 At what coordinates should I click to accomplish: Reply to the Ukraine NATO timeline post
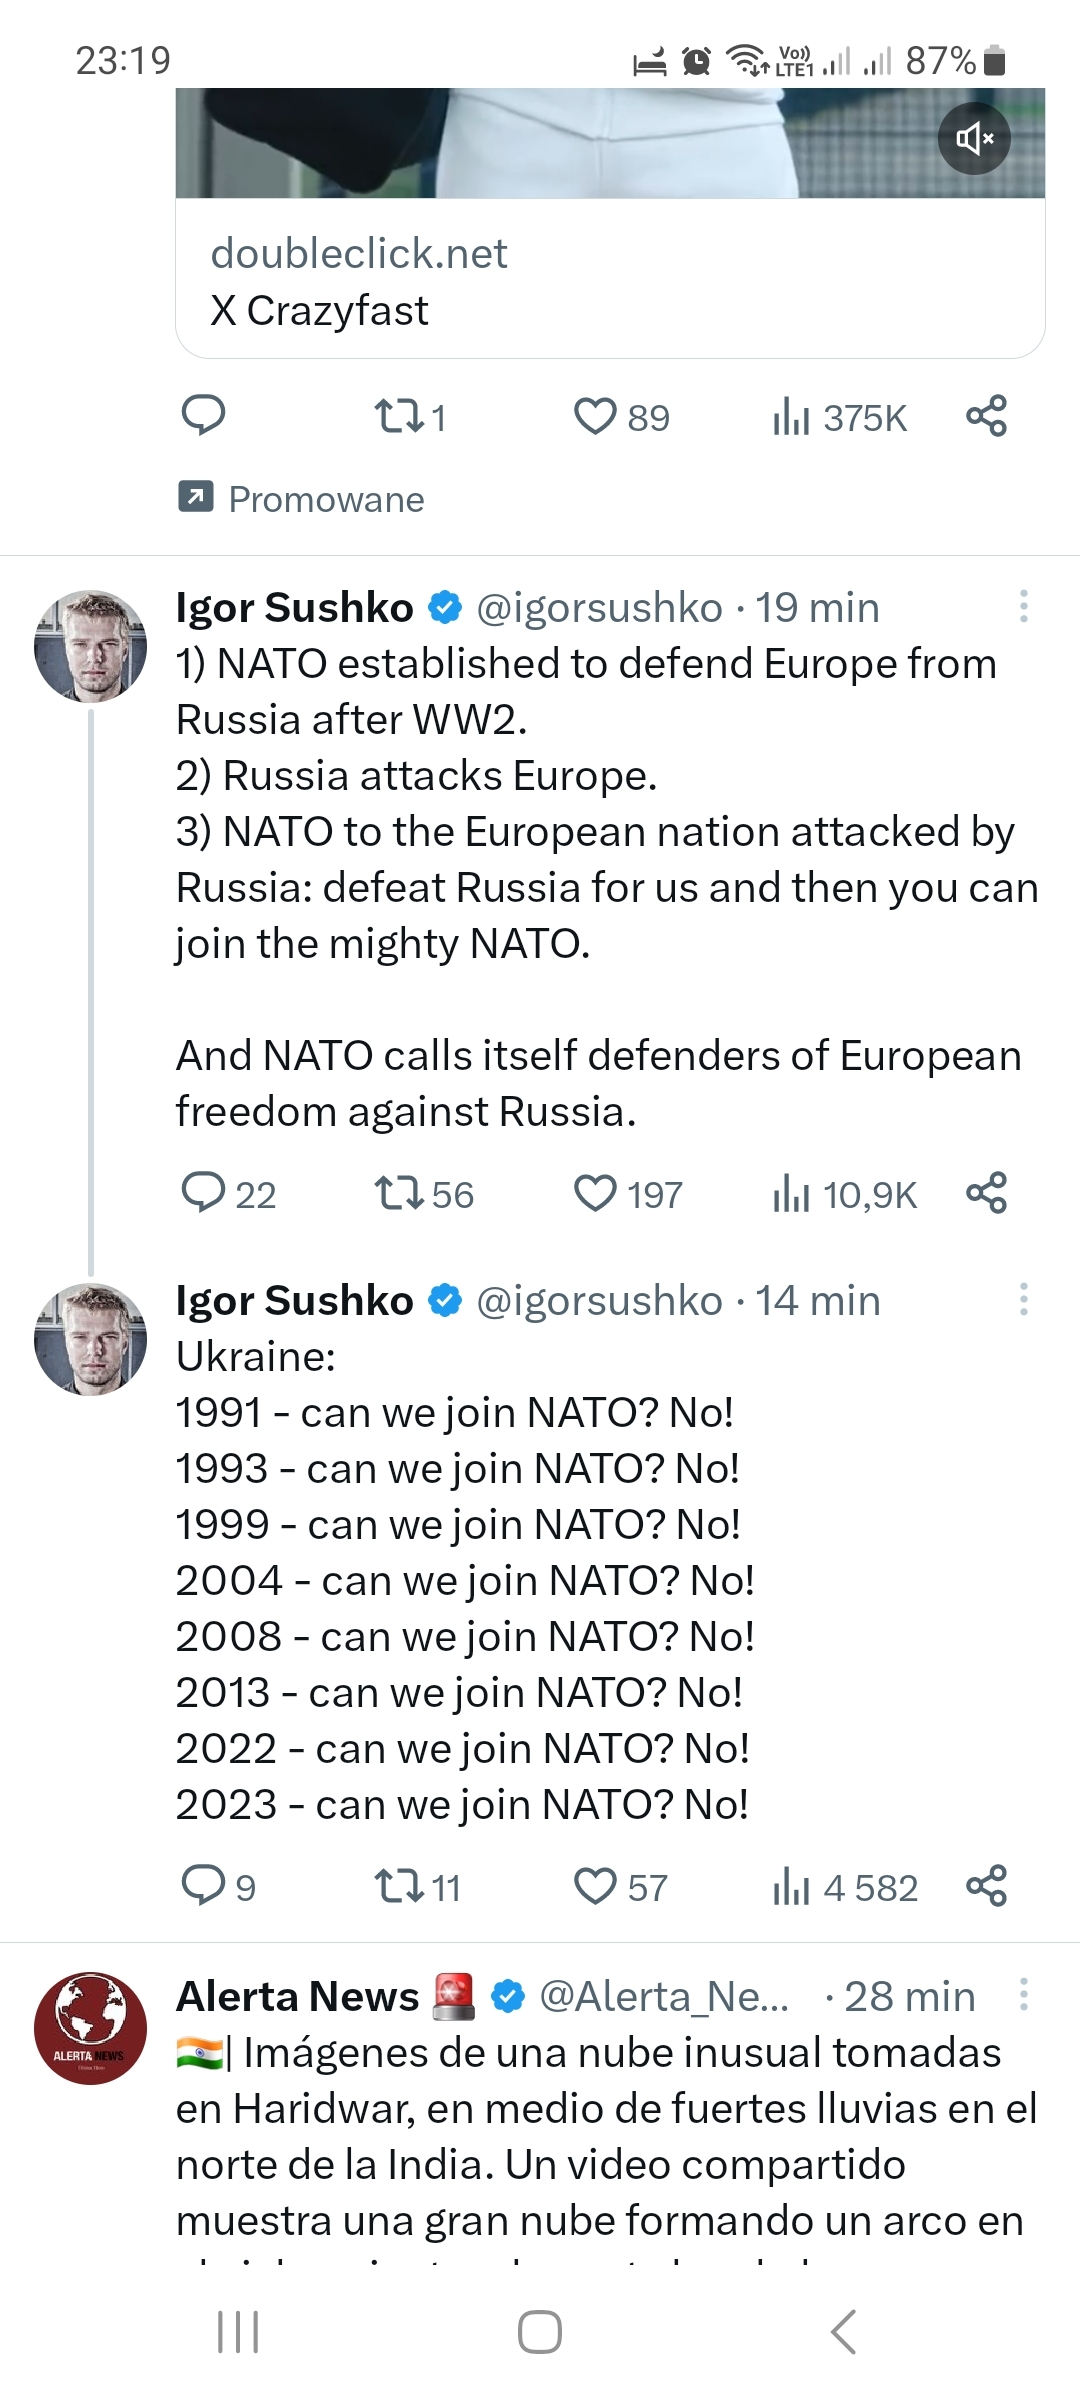(203, 1886)
